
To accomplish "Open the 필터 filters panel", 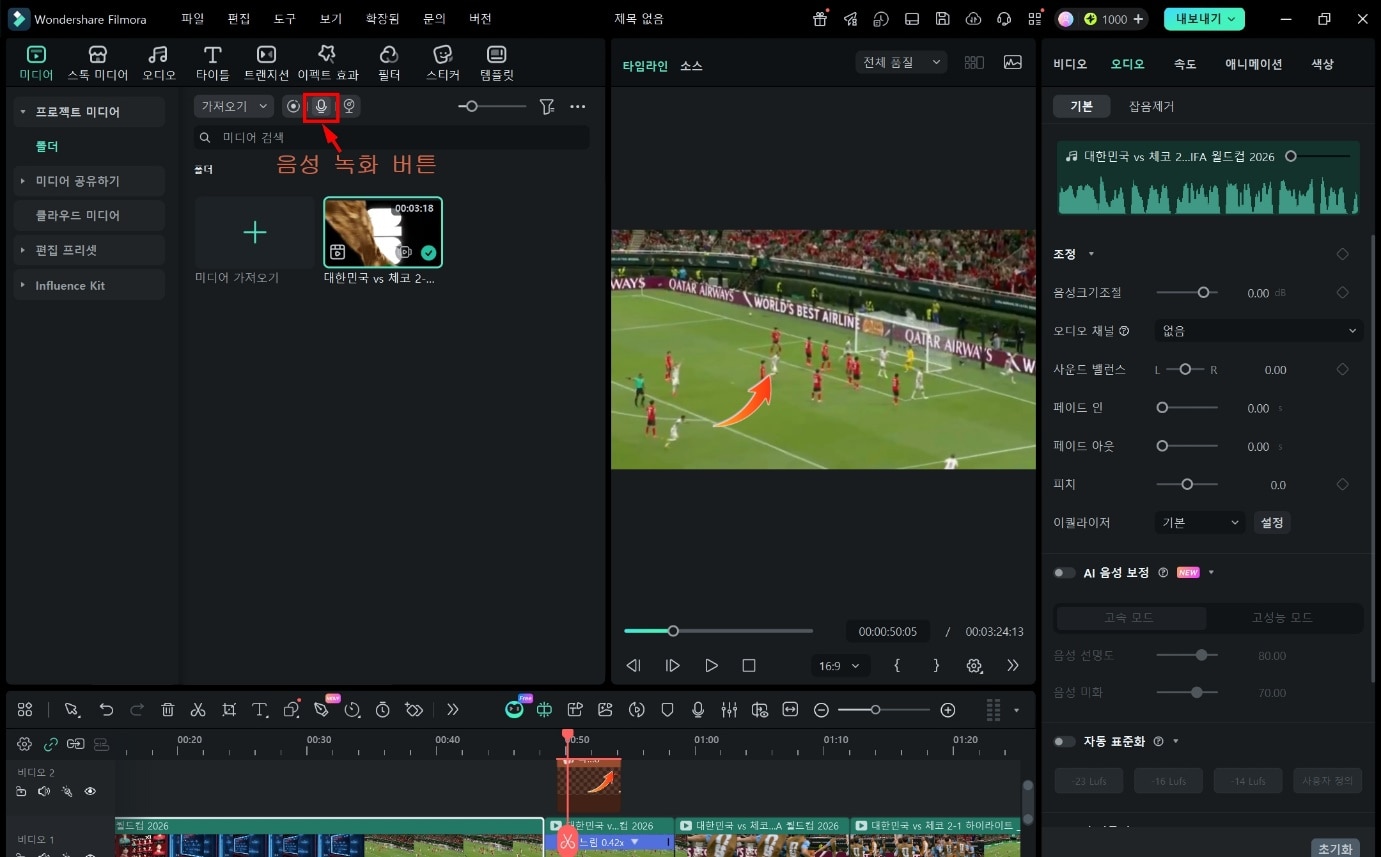I will tap(389, 63).
